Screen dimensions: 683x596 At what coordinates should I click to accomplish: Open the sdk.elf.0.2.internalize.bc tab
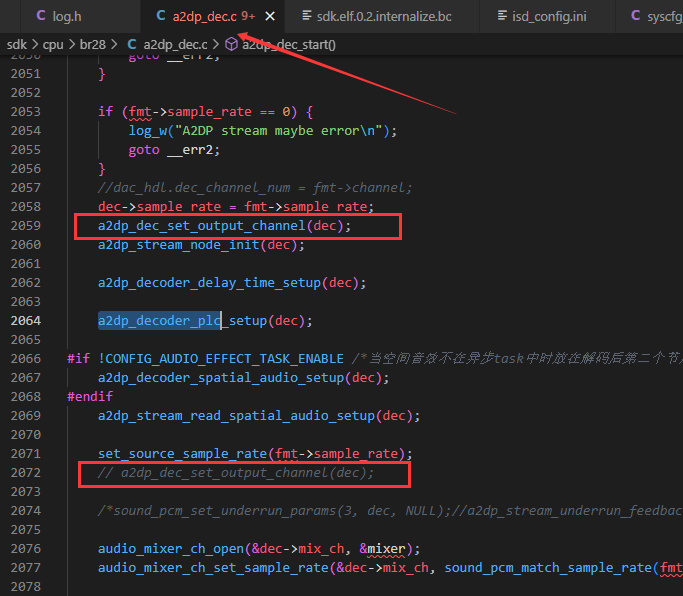point(383,17)
